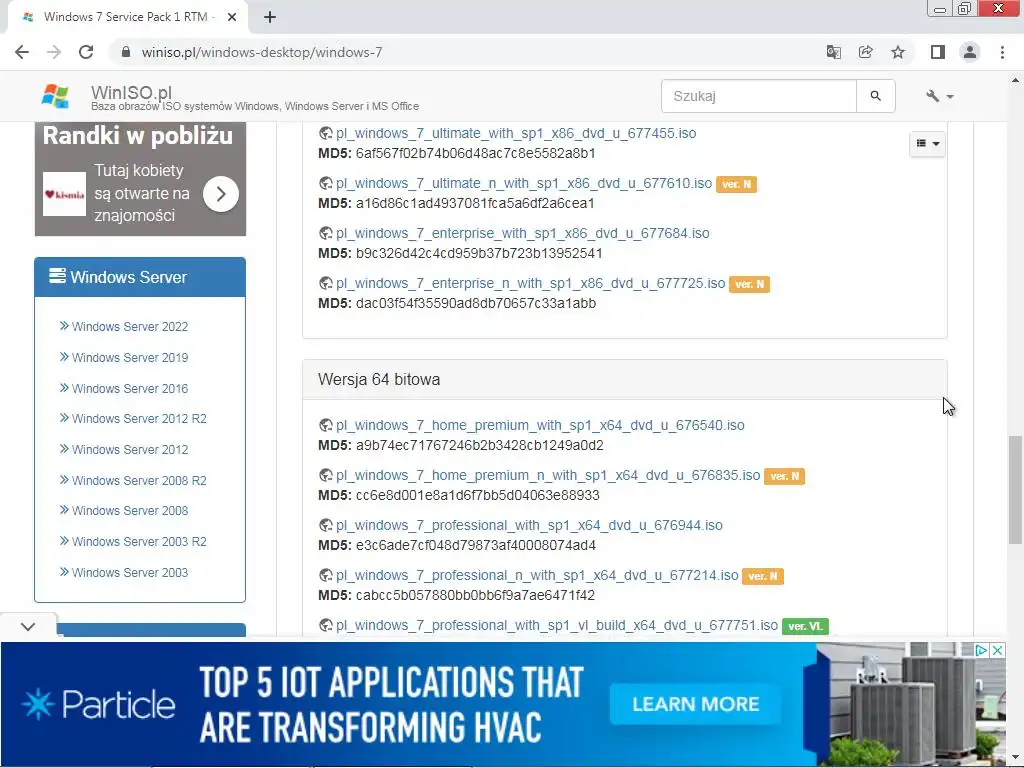Click the Wersja 64 bitowa heading
Image resolution: width=1024 pixels, height=768 pixels.
[379, 379]
